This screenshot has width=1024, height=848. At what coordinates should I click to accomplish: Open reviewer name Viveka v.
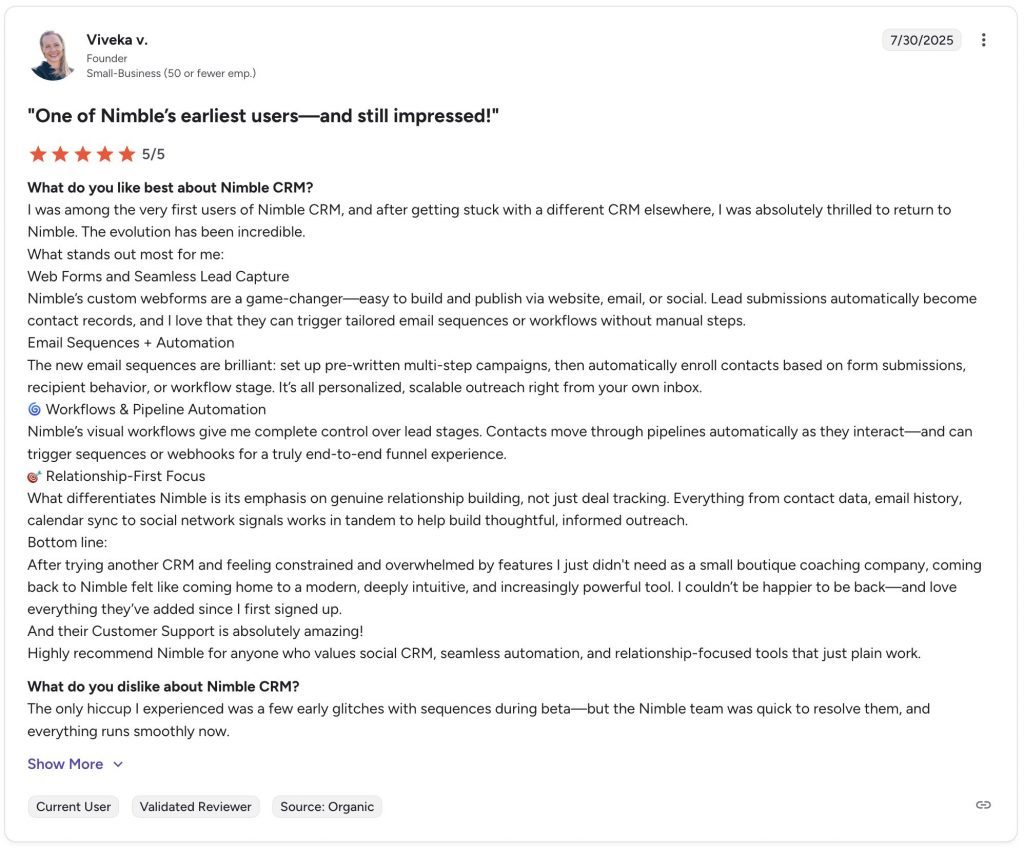[117, 40]
